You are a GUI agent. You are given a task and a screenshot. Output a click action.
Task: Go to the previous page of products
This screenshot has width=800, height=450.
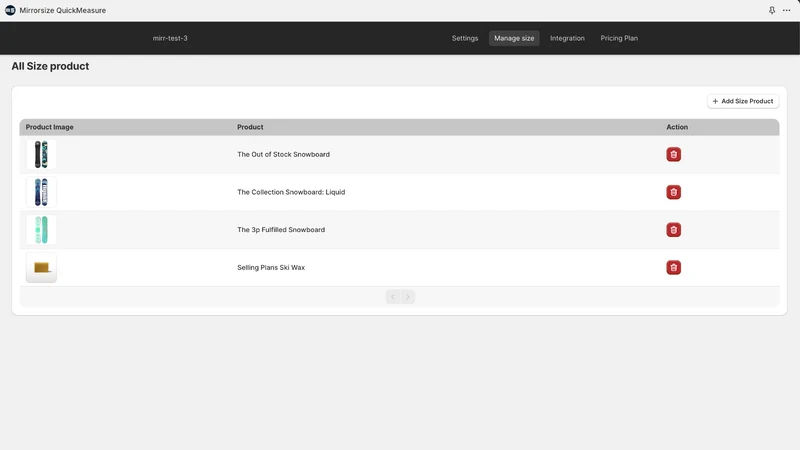[x=393, y=297]
